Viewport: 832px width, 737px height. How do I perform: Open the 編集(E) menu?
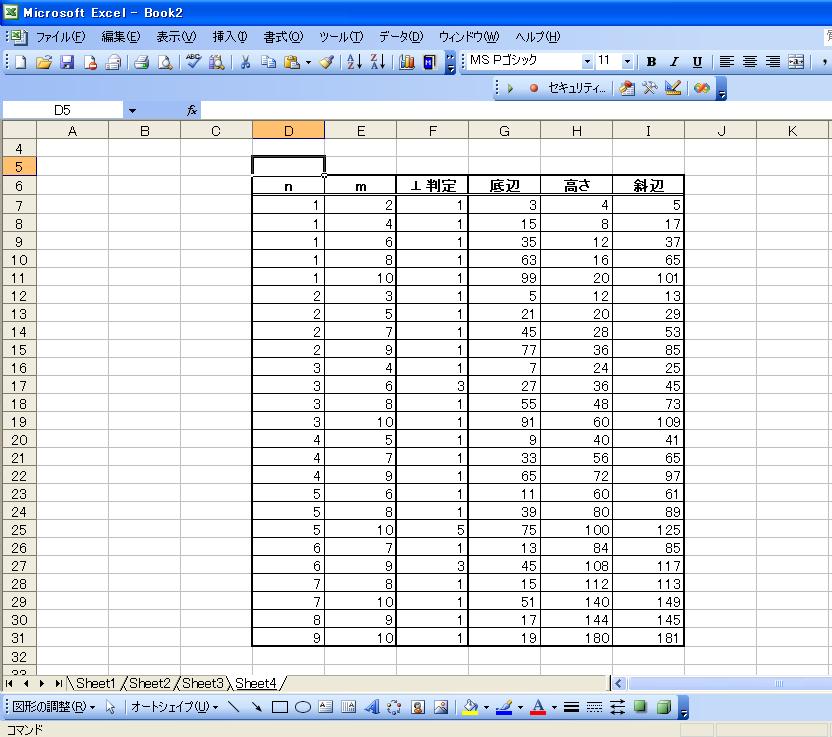coord(121,37)
